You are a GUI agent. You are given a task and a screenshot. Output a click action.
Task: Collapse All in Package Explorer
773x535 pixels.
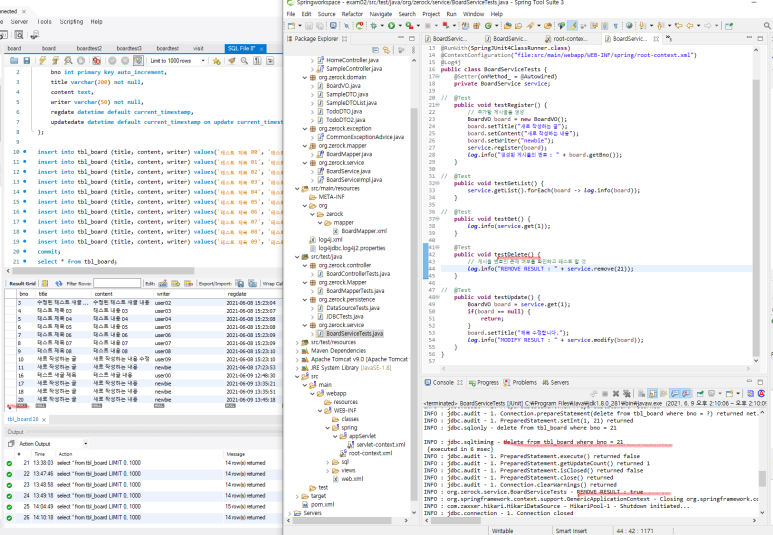(376, 50)
